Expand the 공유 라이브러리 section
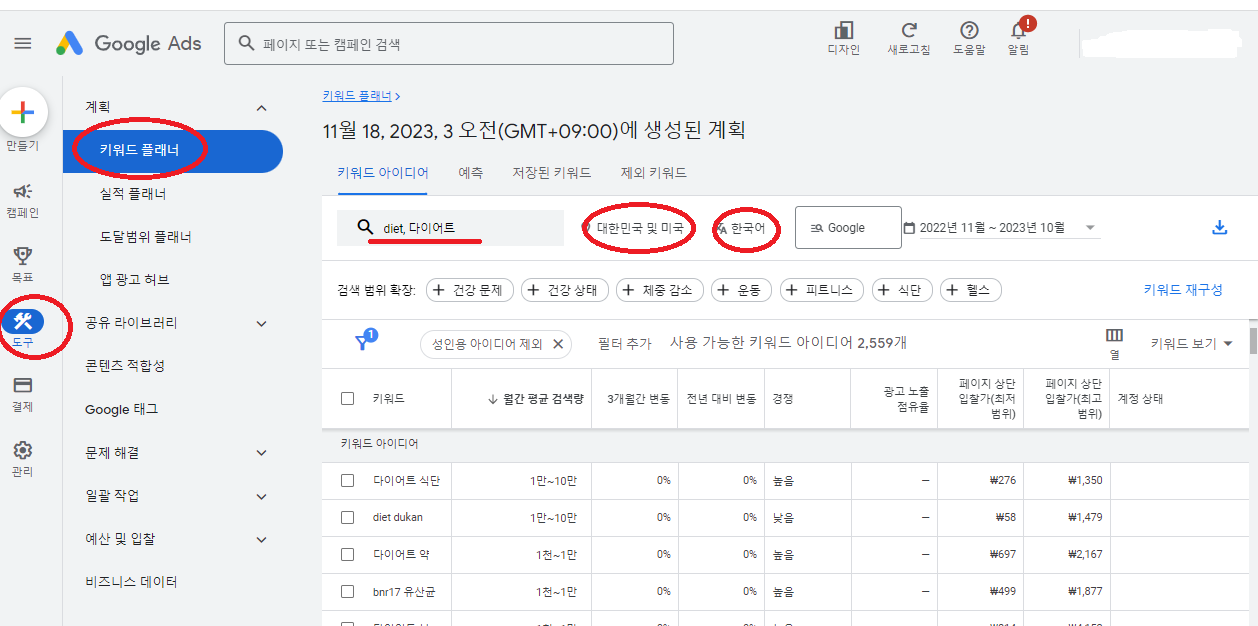 point(262,323)
